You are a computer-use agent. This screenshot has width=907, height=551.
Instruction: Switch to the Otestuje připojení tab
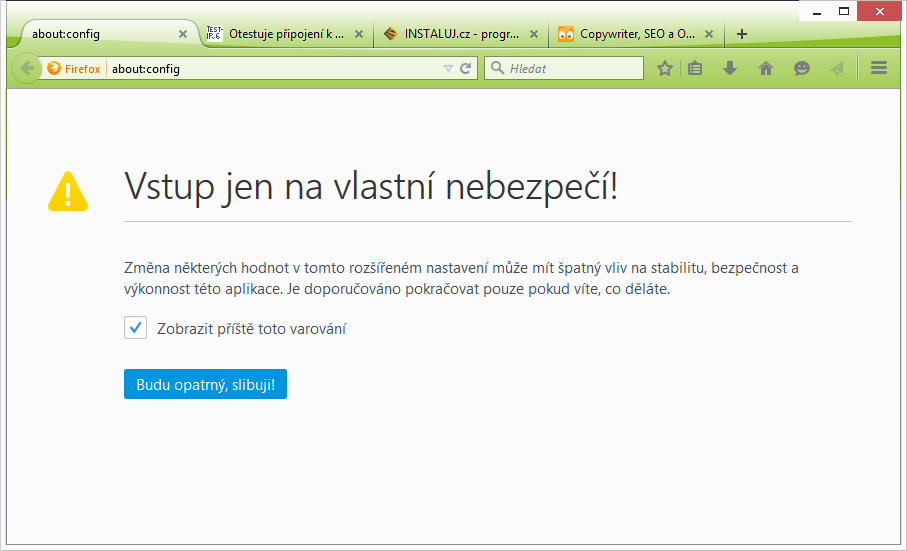pos(286,34)
